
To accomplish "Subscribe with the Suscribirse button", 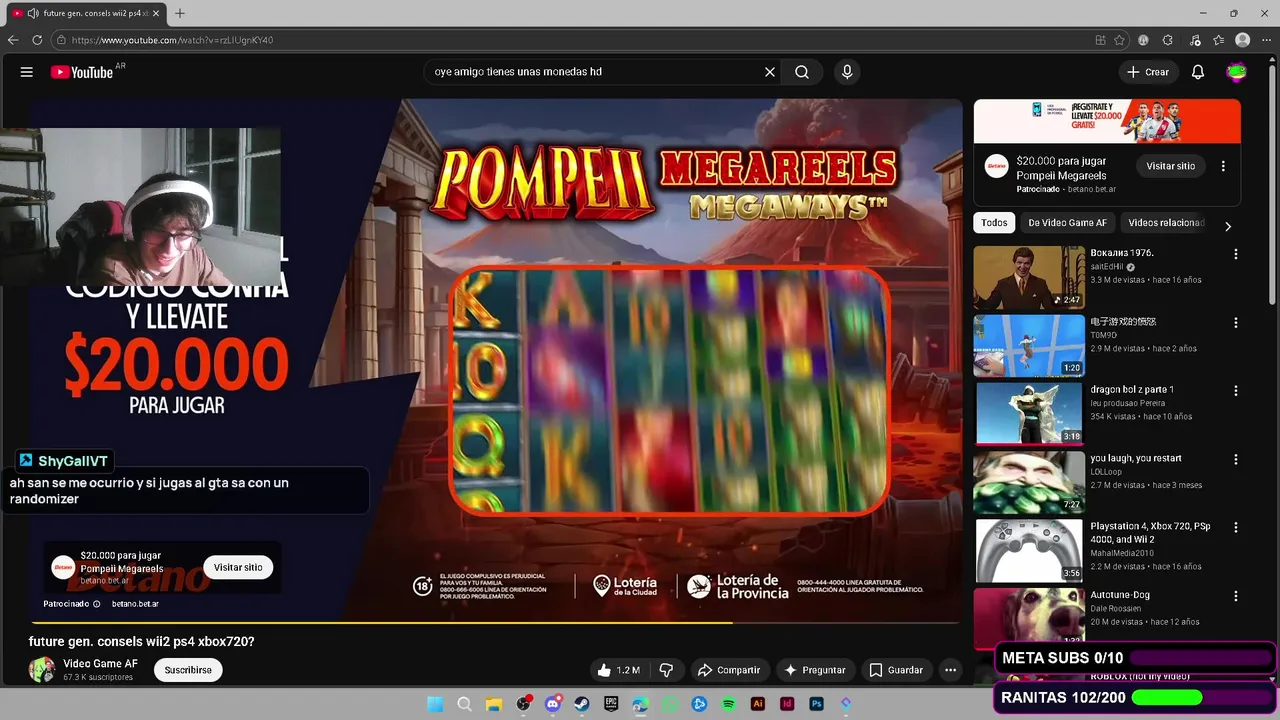I will coord(188,670).
